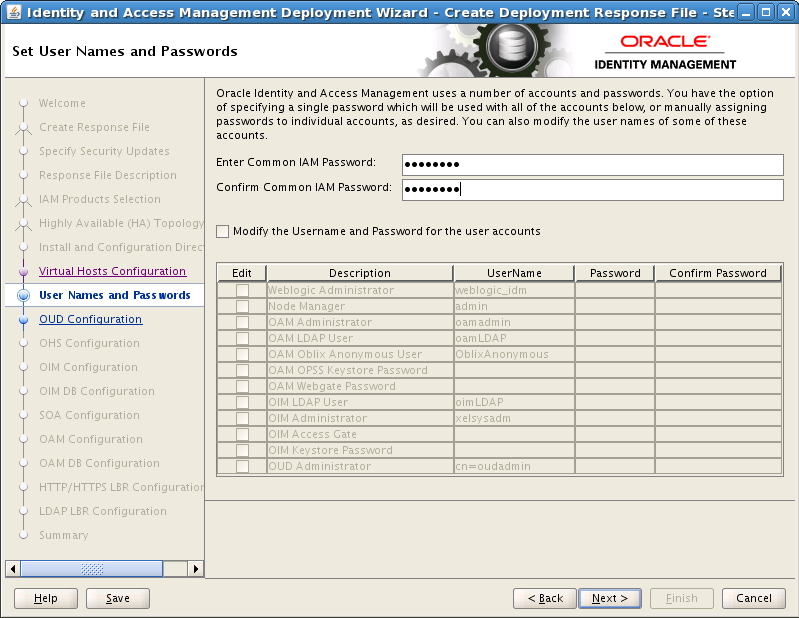Select Response File Description step
Image resolution: width=799 pixels, height=618 pixels.
pos(108,175)
